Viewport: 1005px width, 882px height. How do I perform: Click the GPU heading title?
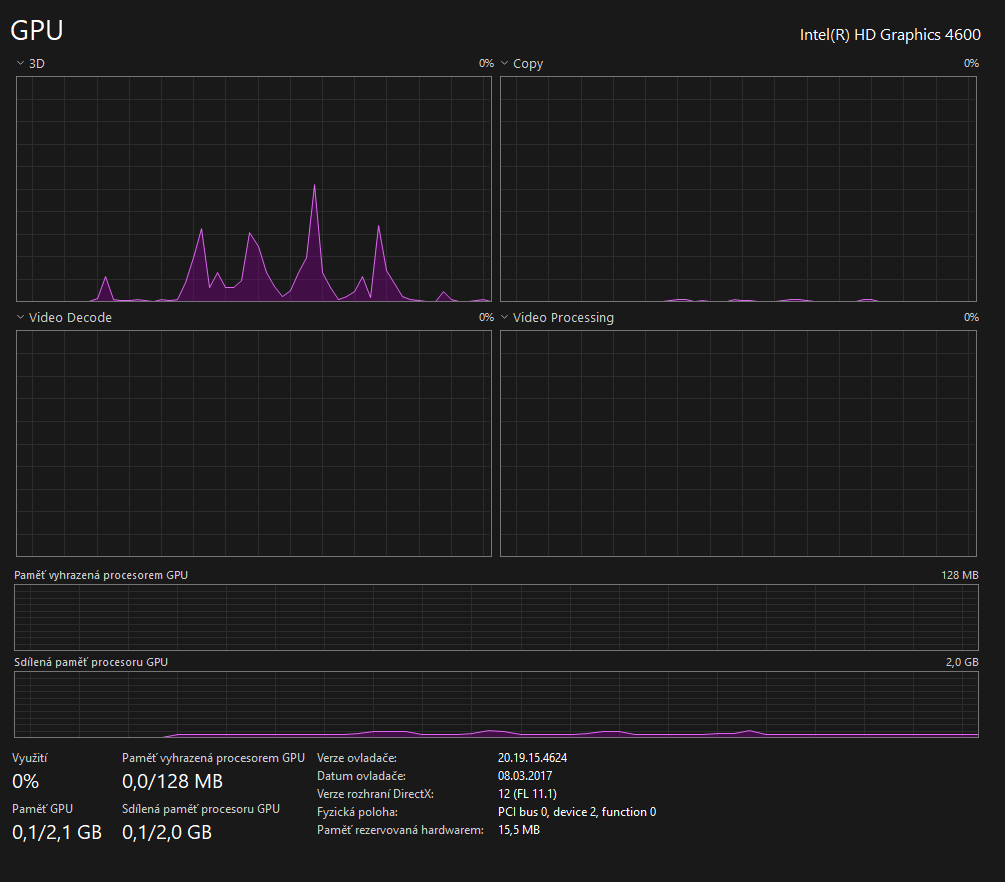pyautogui.click(x=37, y=31)
